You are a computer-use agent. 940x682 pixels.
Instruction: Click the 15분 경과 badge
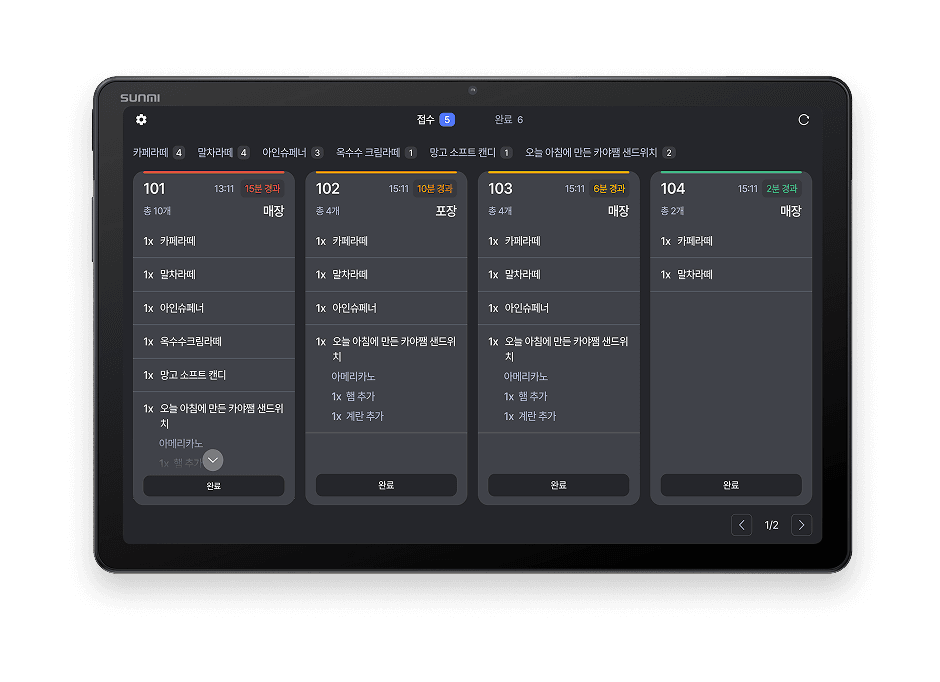tap(262, 189)
